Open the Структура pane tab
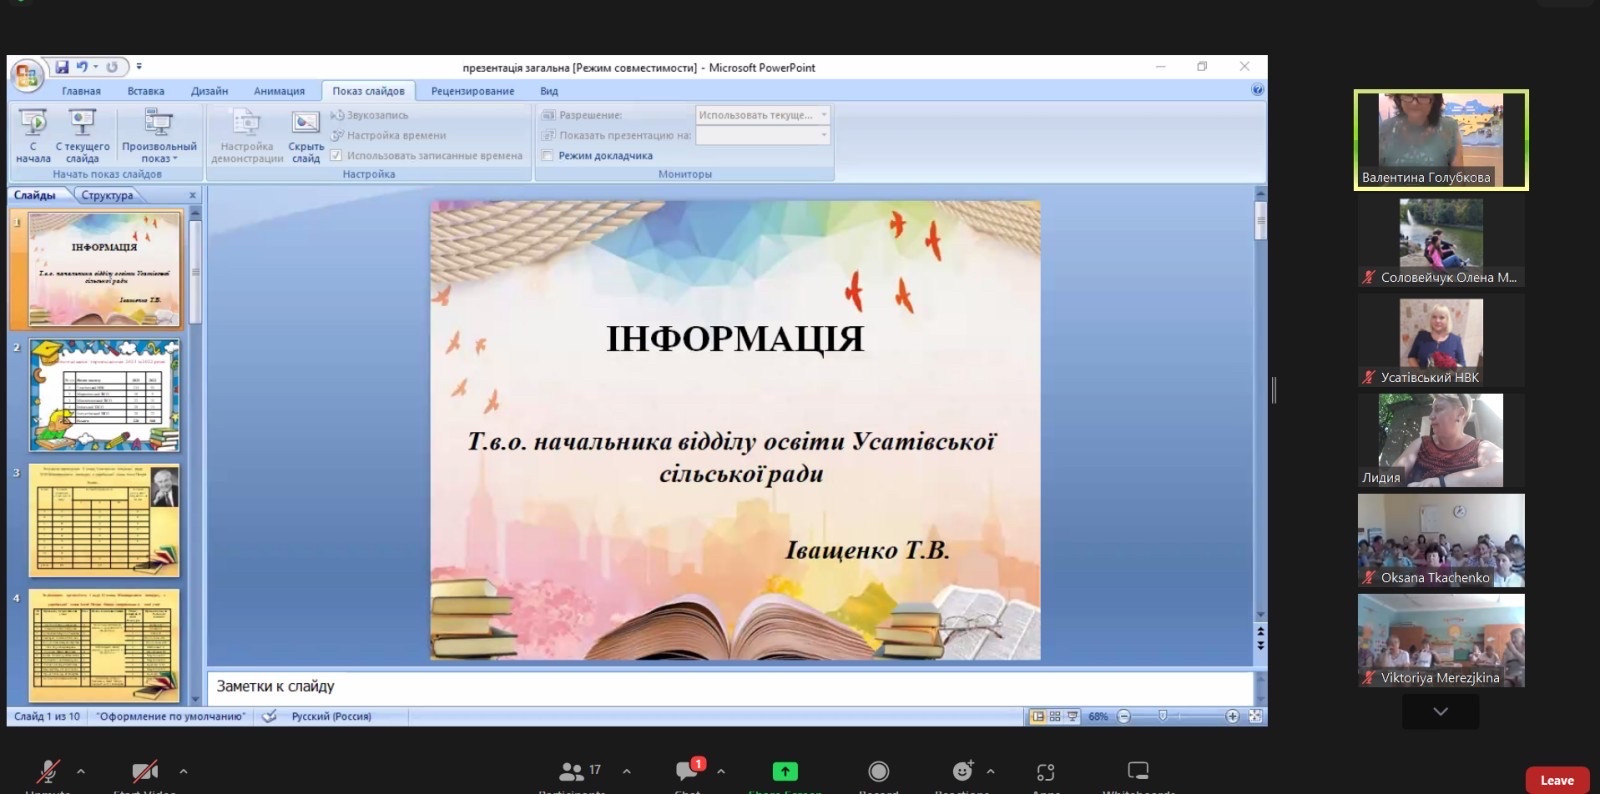 (x=107, y=195)
